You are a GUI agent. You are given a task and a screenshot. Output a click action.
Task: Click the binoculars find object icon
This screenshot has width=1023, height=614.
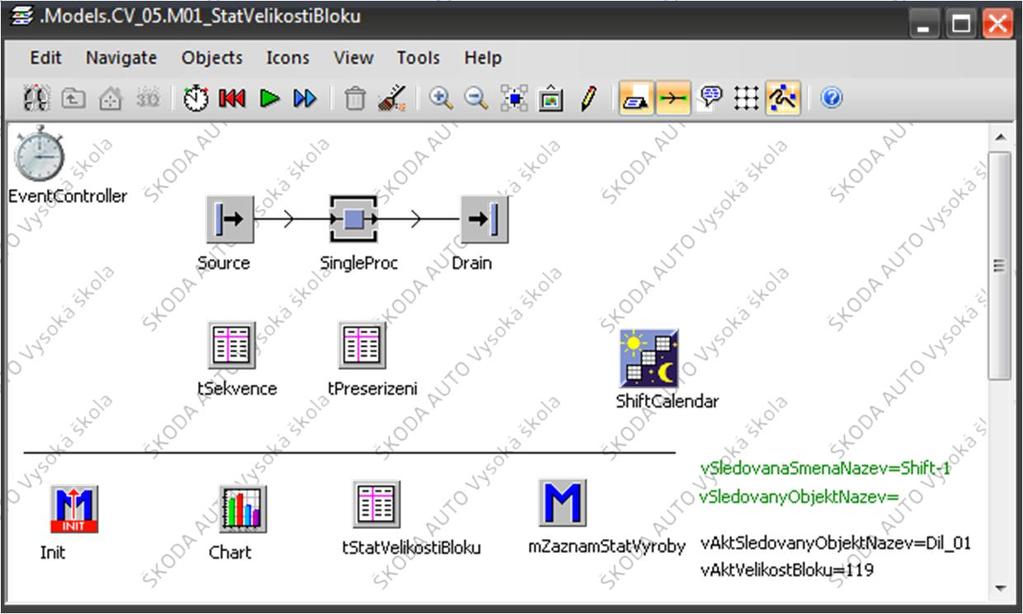(37, 99)
